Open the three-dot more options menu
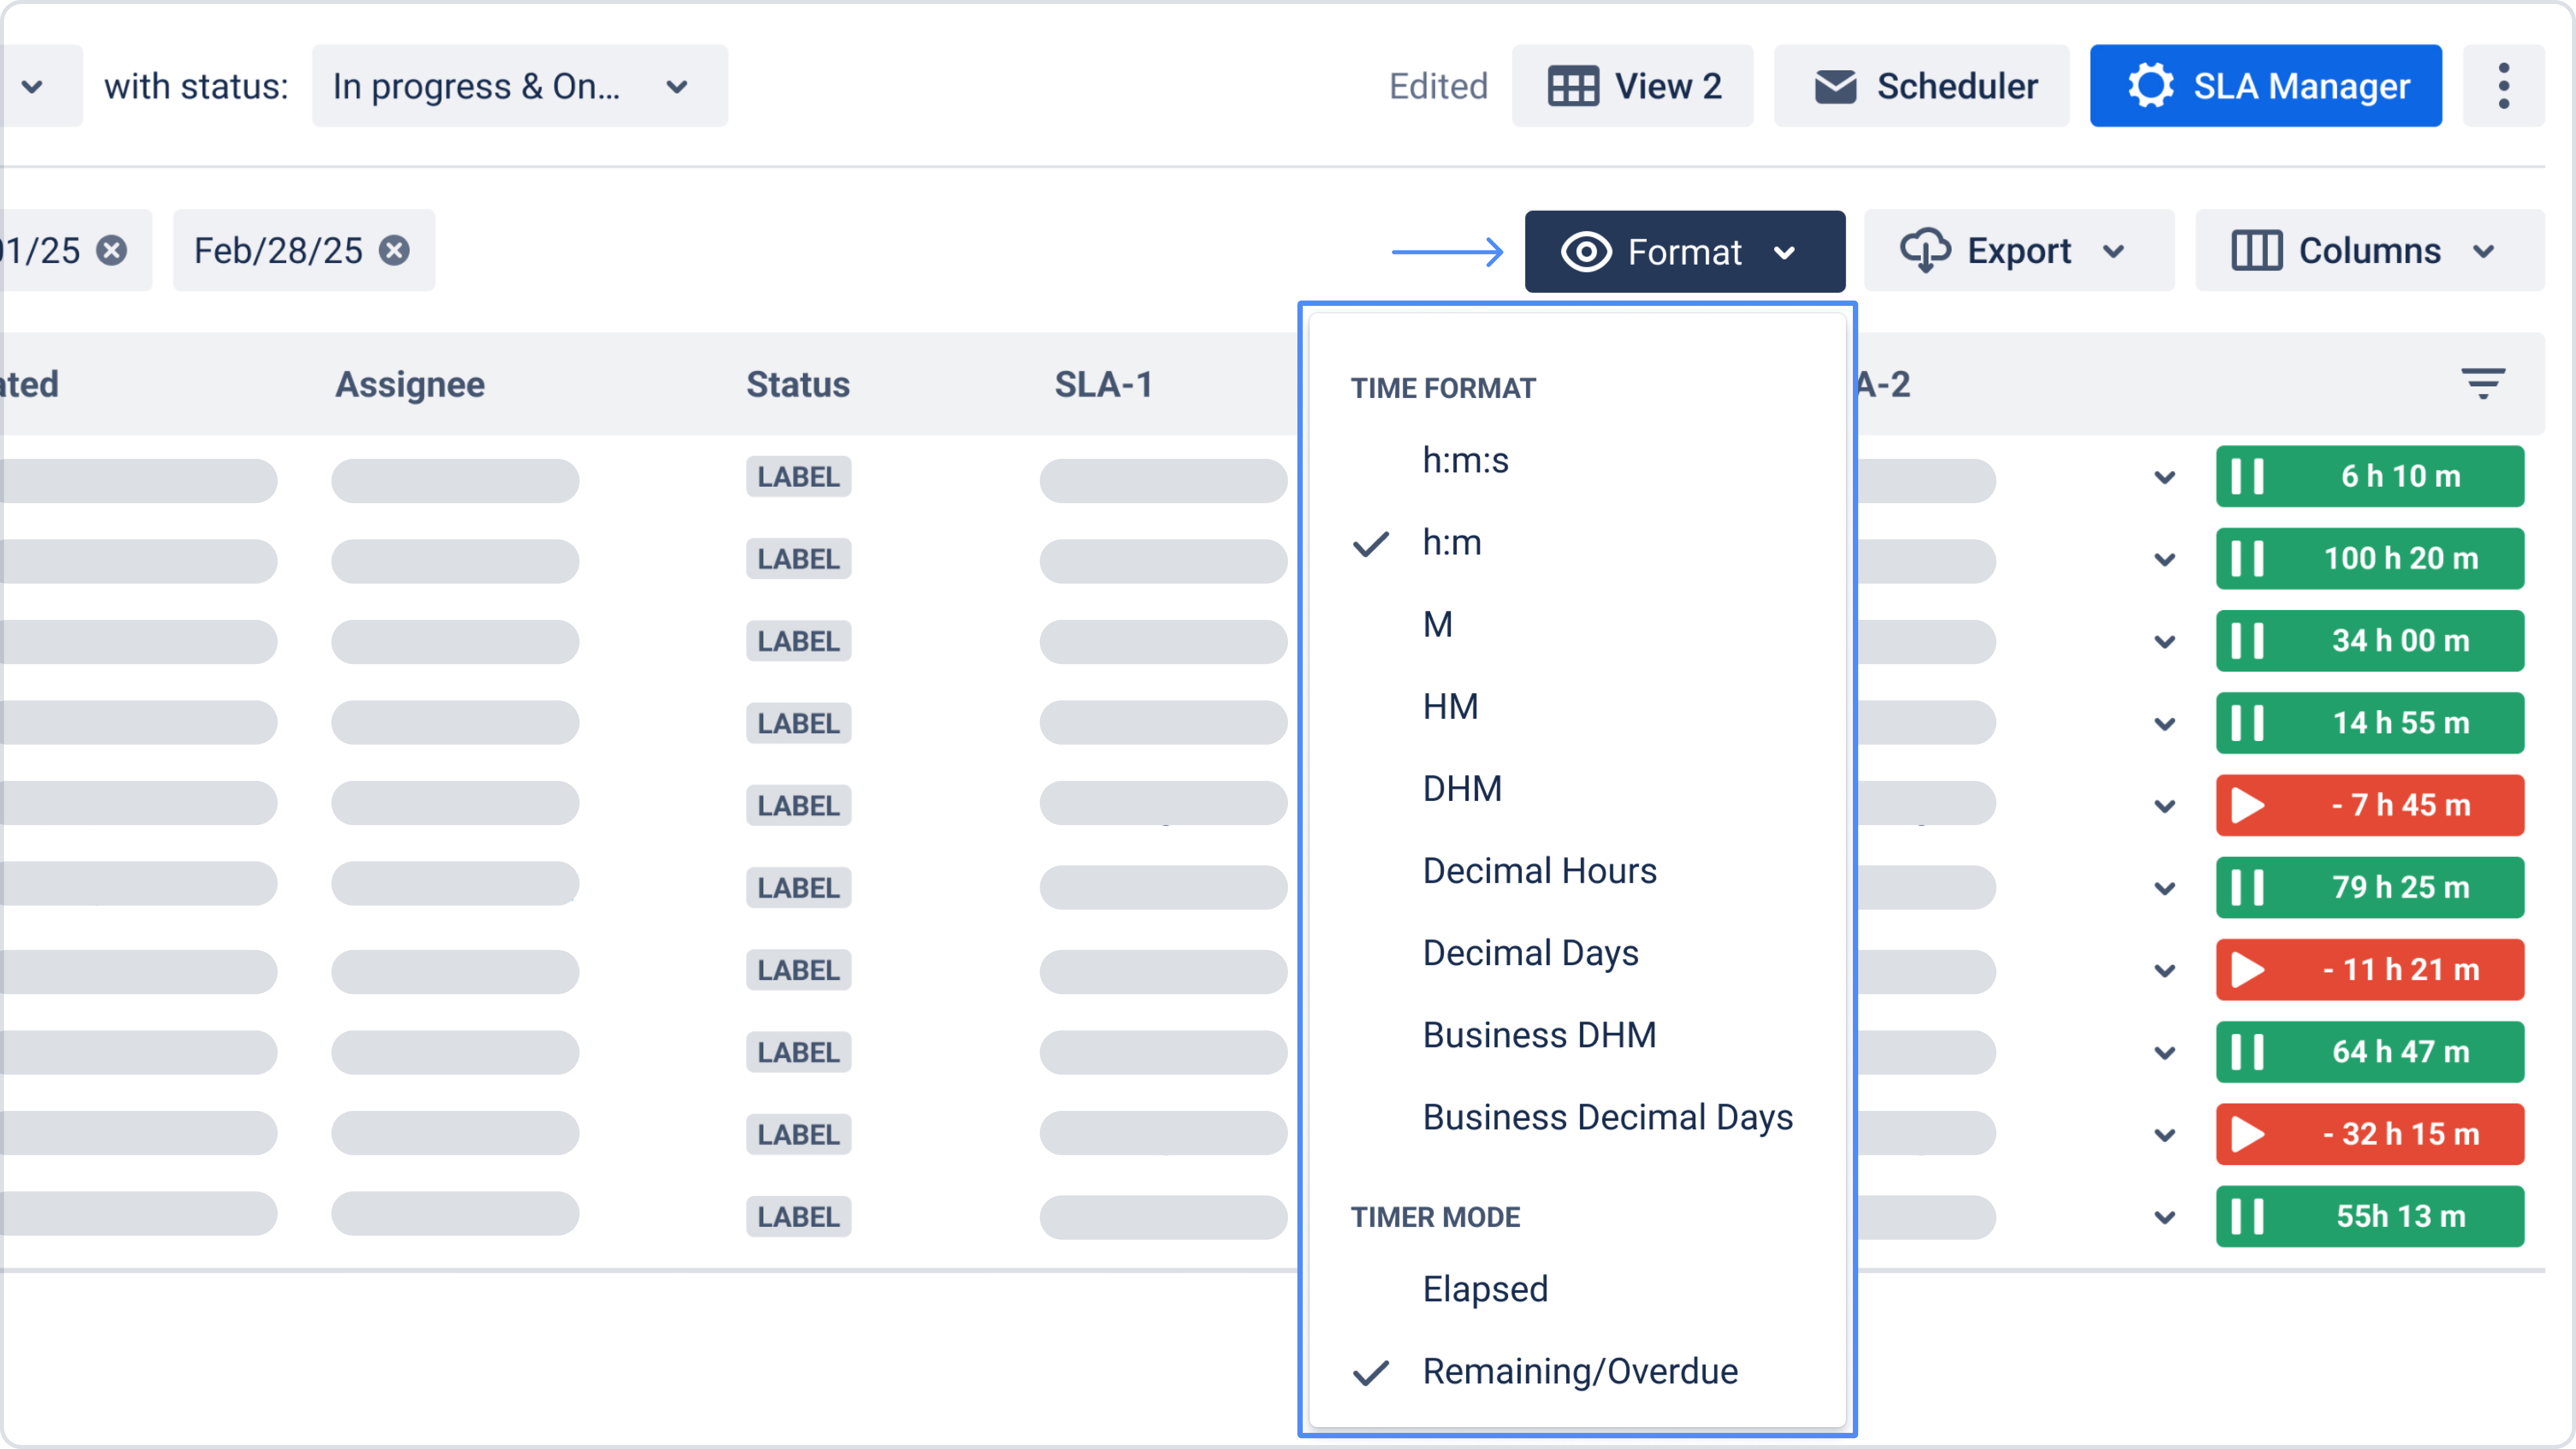2576x1449 pixels. pyautogui.click(x=2503, y=86)
